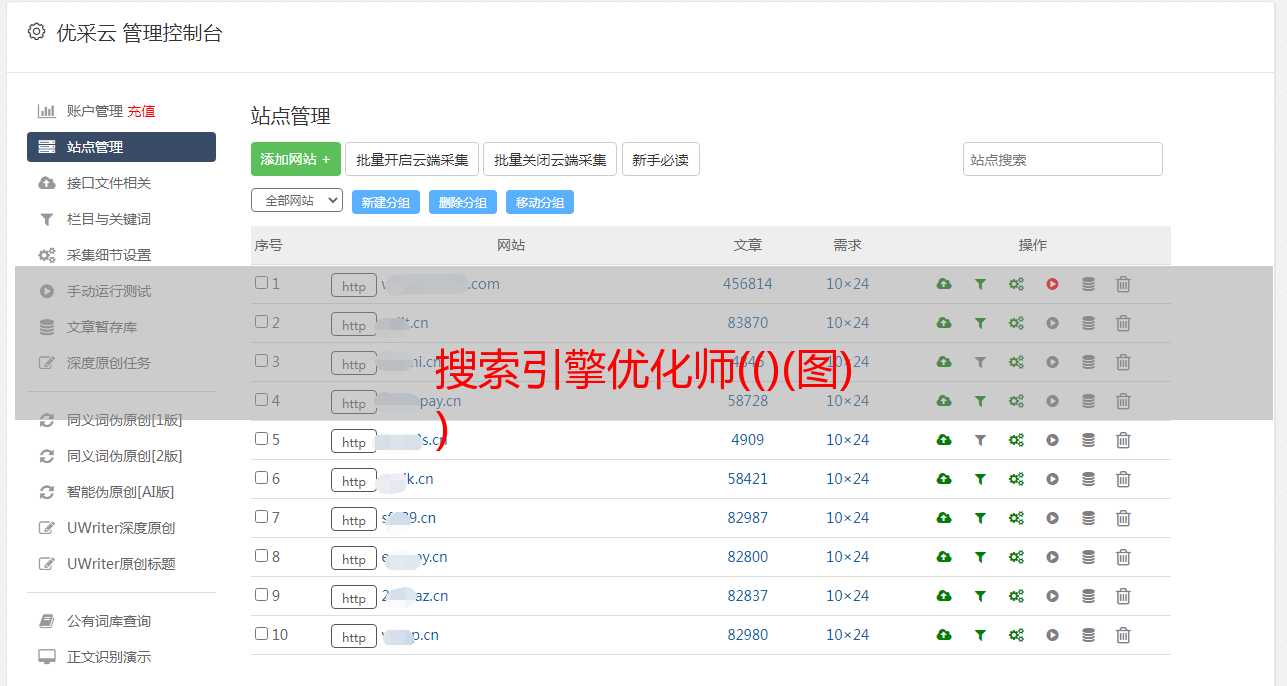Open gears settings icon in row 5
Image resolution: width=1287 pixels, height=686 pixels.
(1016, 440)
